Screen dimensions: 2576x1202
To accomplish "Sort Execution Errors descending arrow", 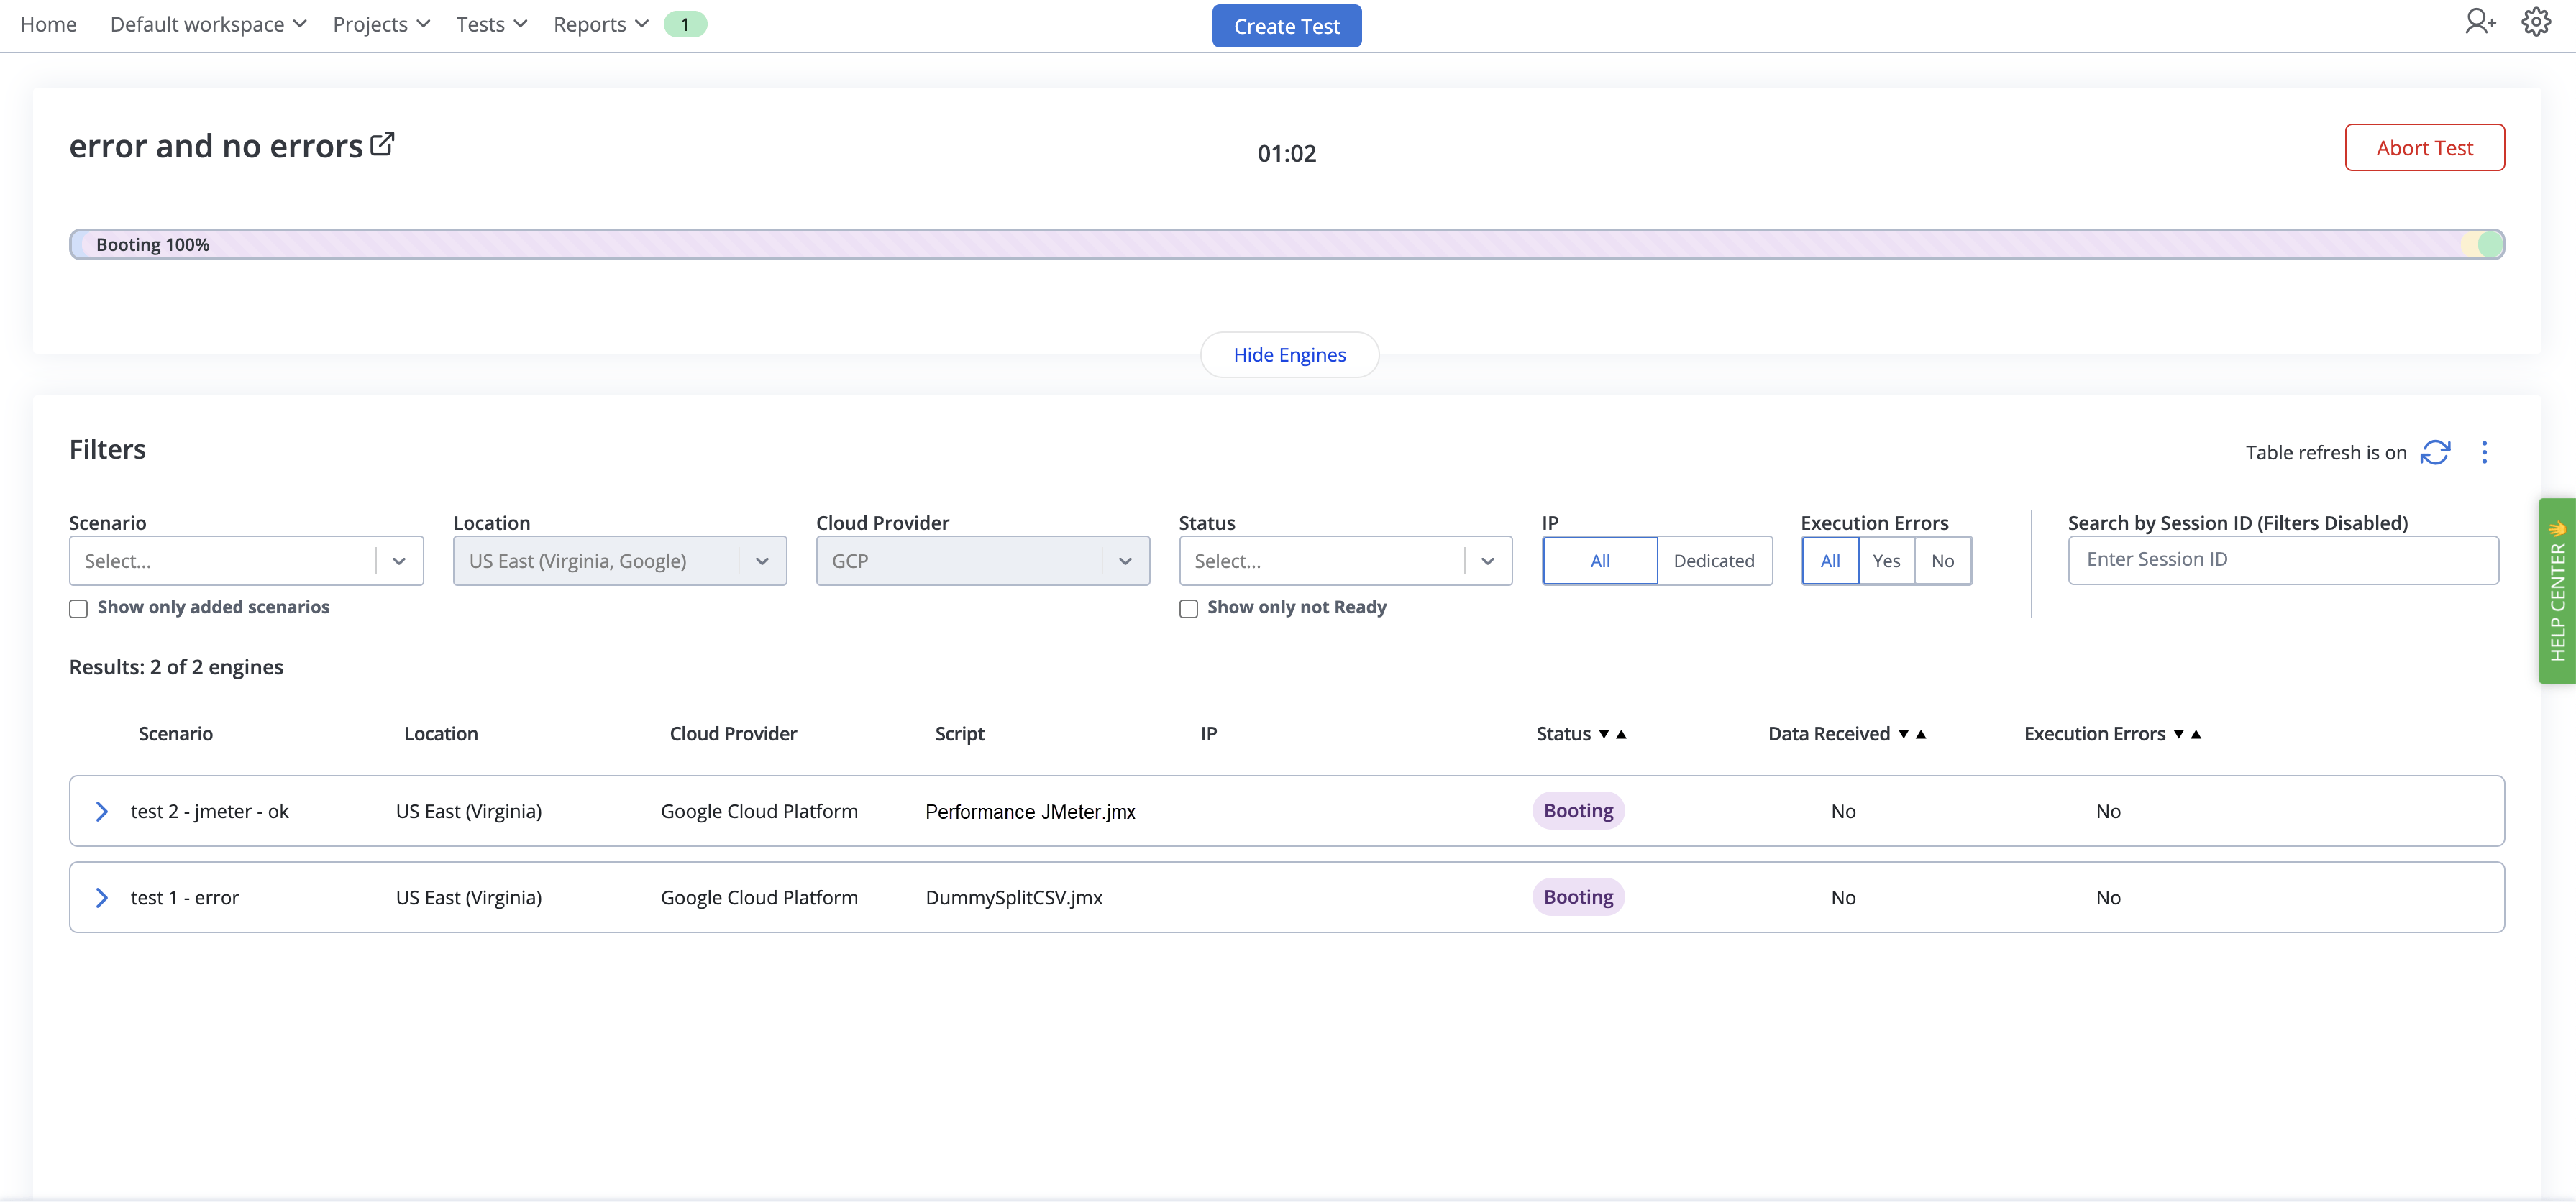I will point(2179,734).
